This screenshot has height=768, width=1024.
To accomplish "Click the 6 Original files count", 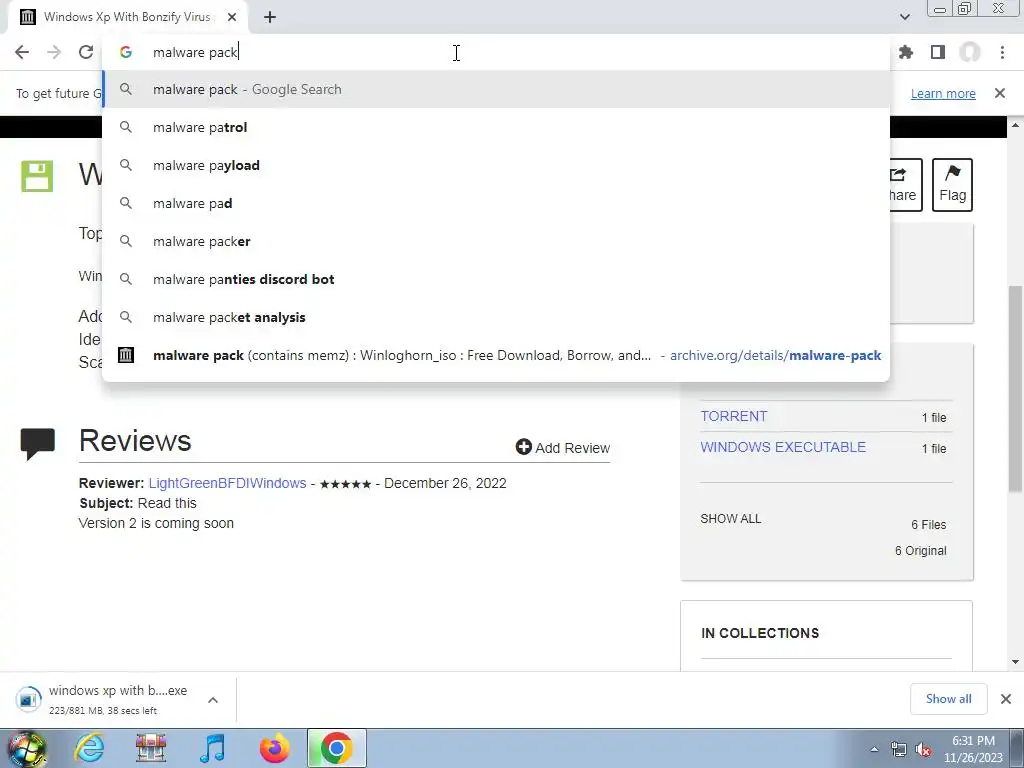I will [x=920, y=551].
